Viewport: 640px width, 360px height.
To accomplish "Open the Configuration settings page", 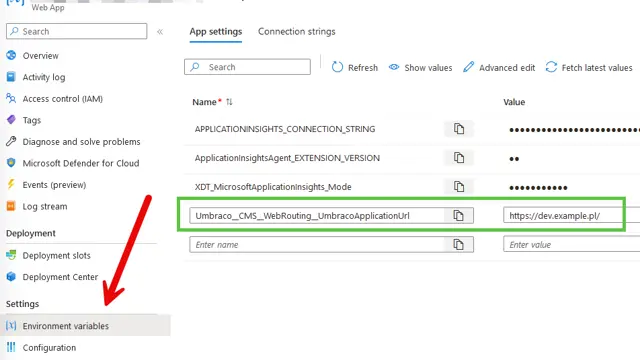I will point(49,348).
